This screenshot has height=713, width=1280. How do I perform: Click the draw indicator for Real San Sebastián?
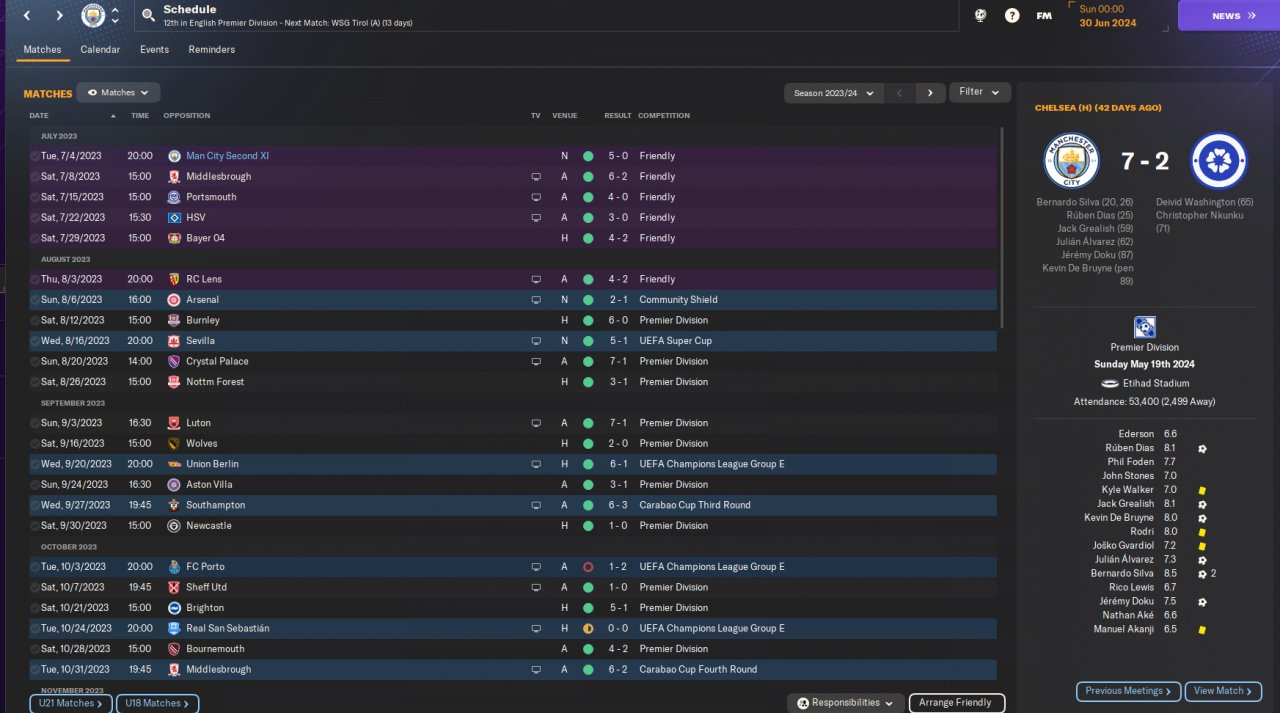588,629
